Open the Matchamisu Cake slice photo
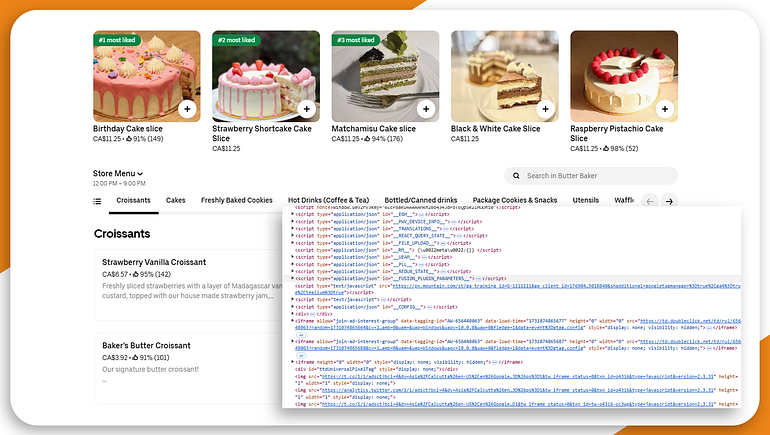 pos(385,76)
